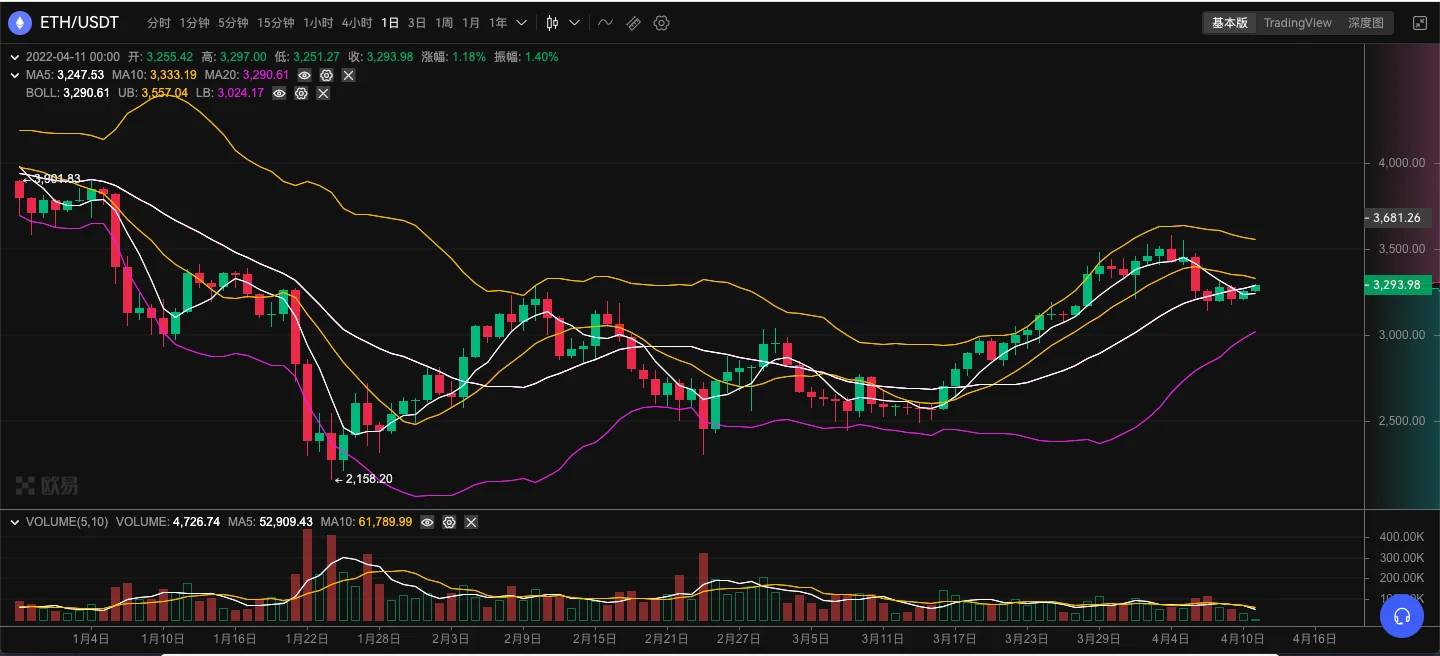The image size is (1440, 656).
Task: Toggle visibility of MA indicator
Action: click(304, 75)
